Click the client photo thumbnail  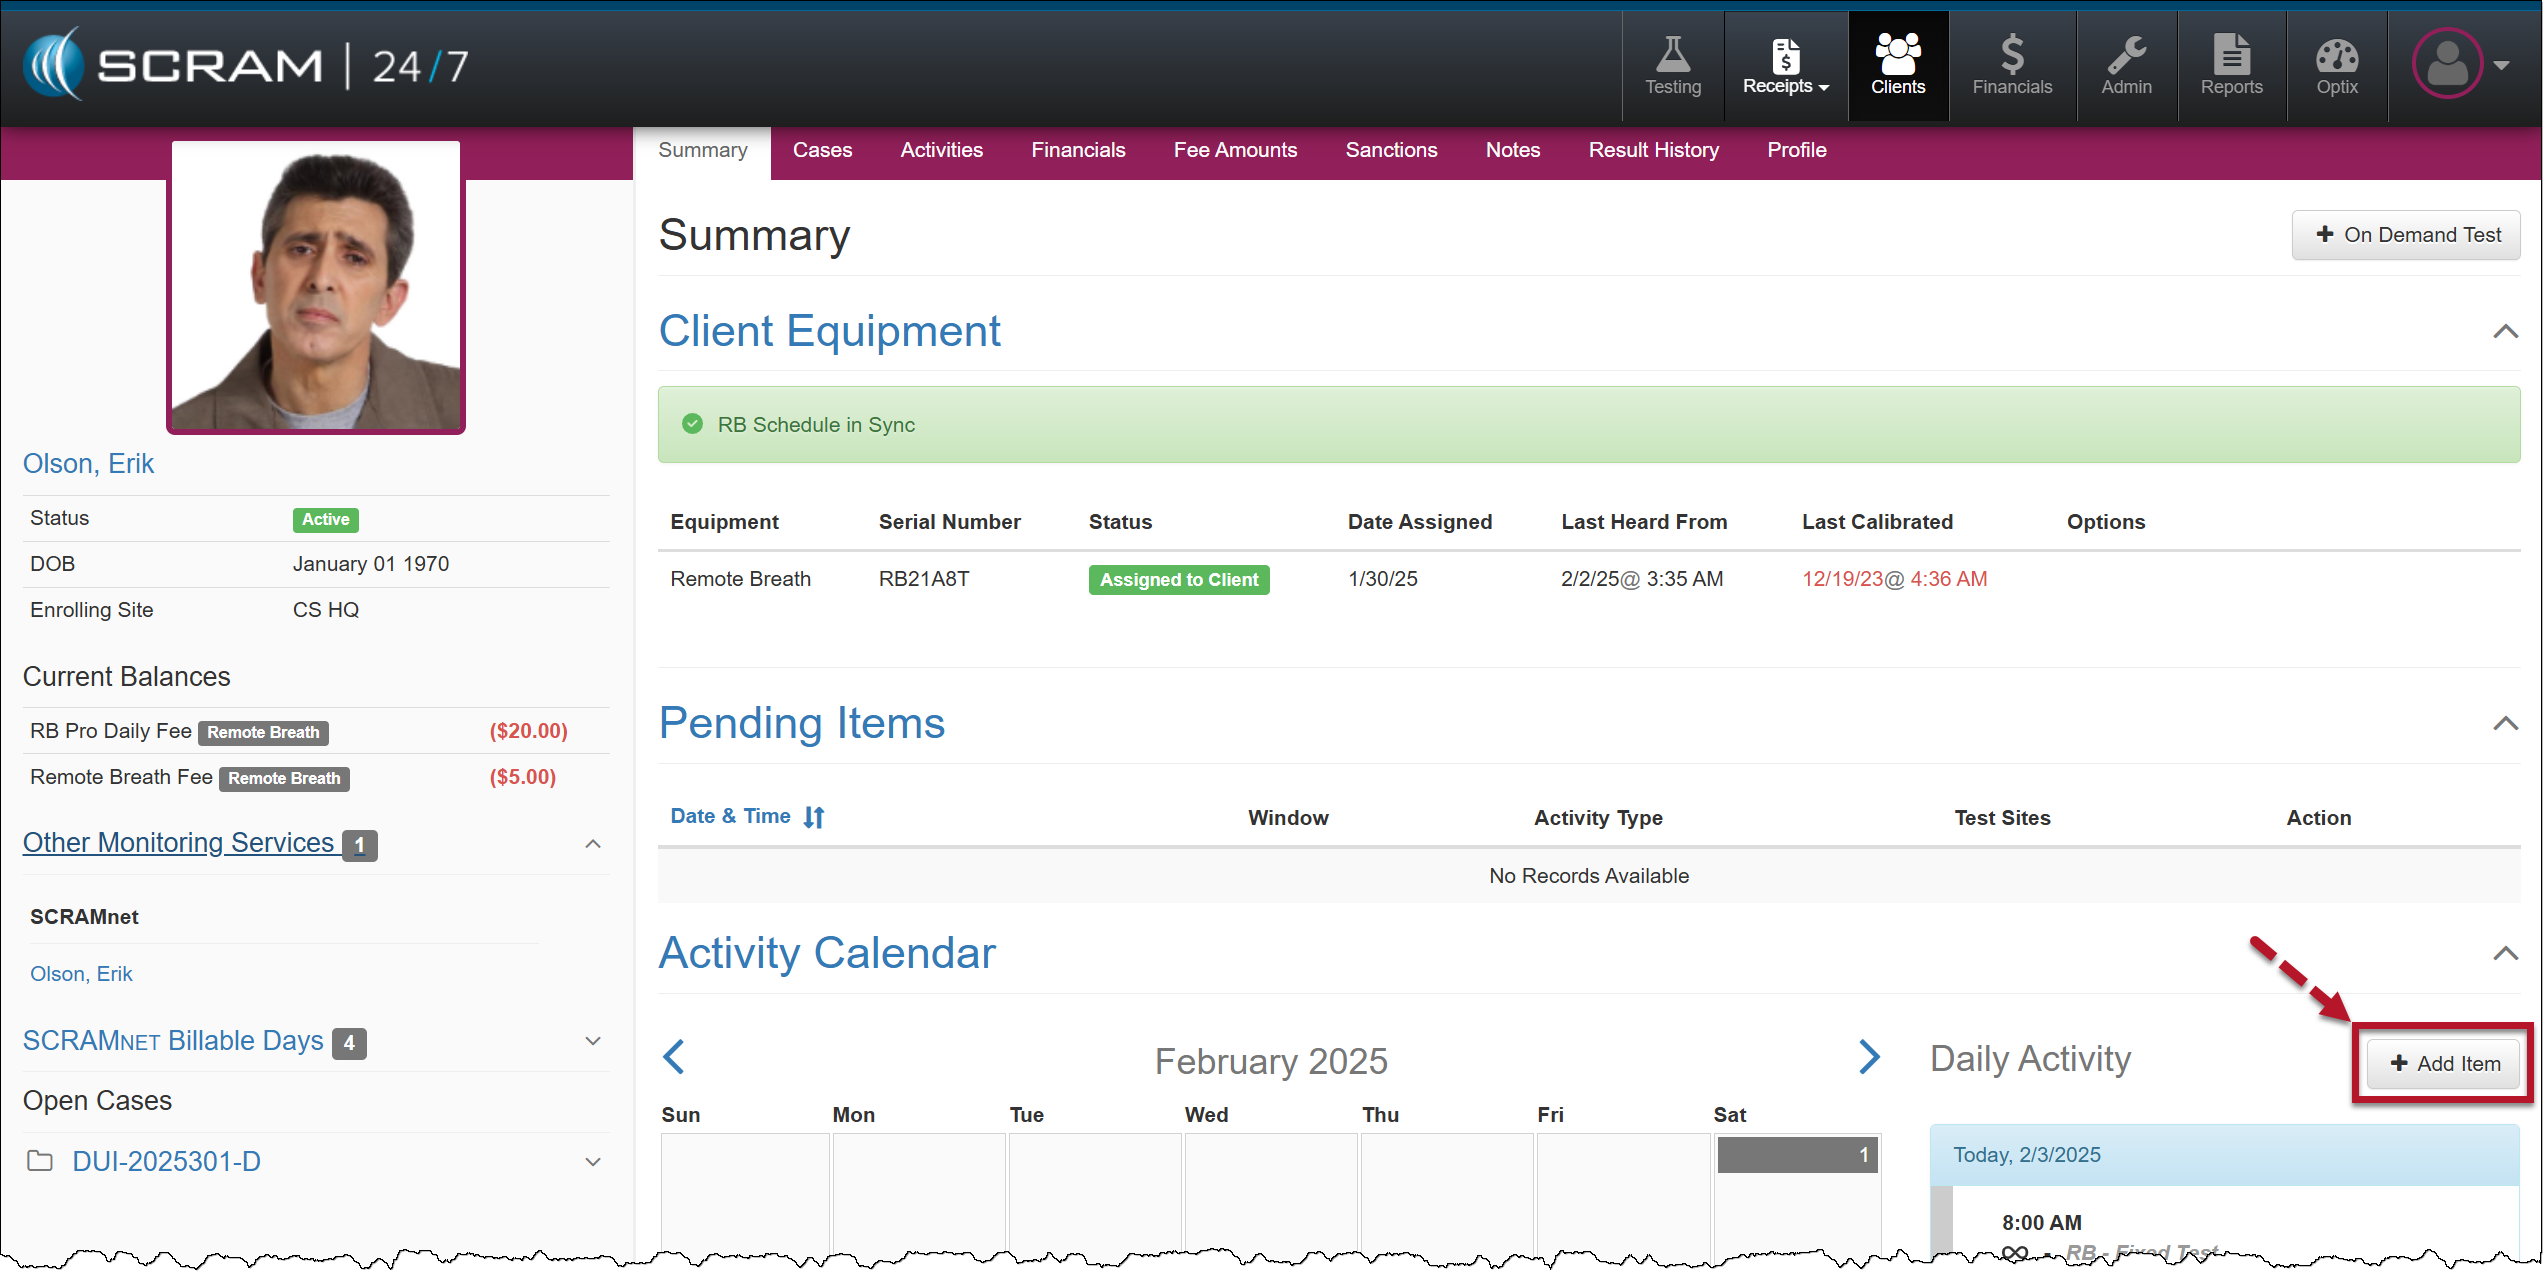coord(316,287)
